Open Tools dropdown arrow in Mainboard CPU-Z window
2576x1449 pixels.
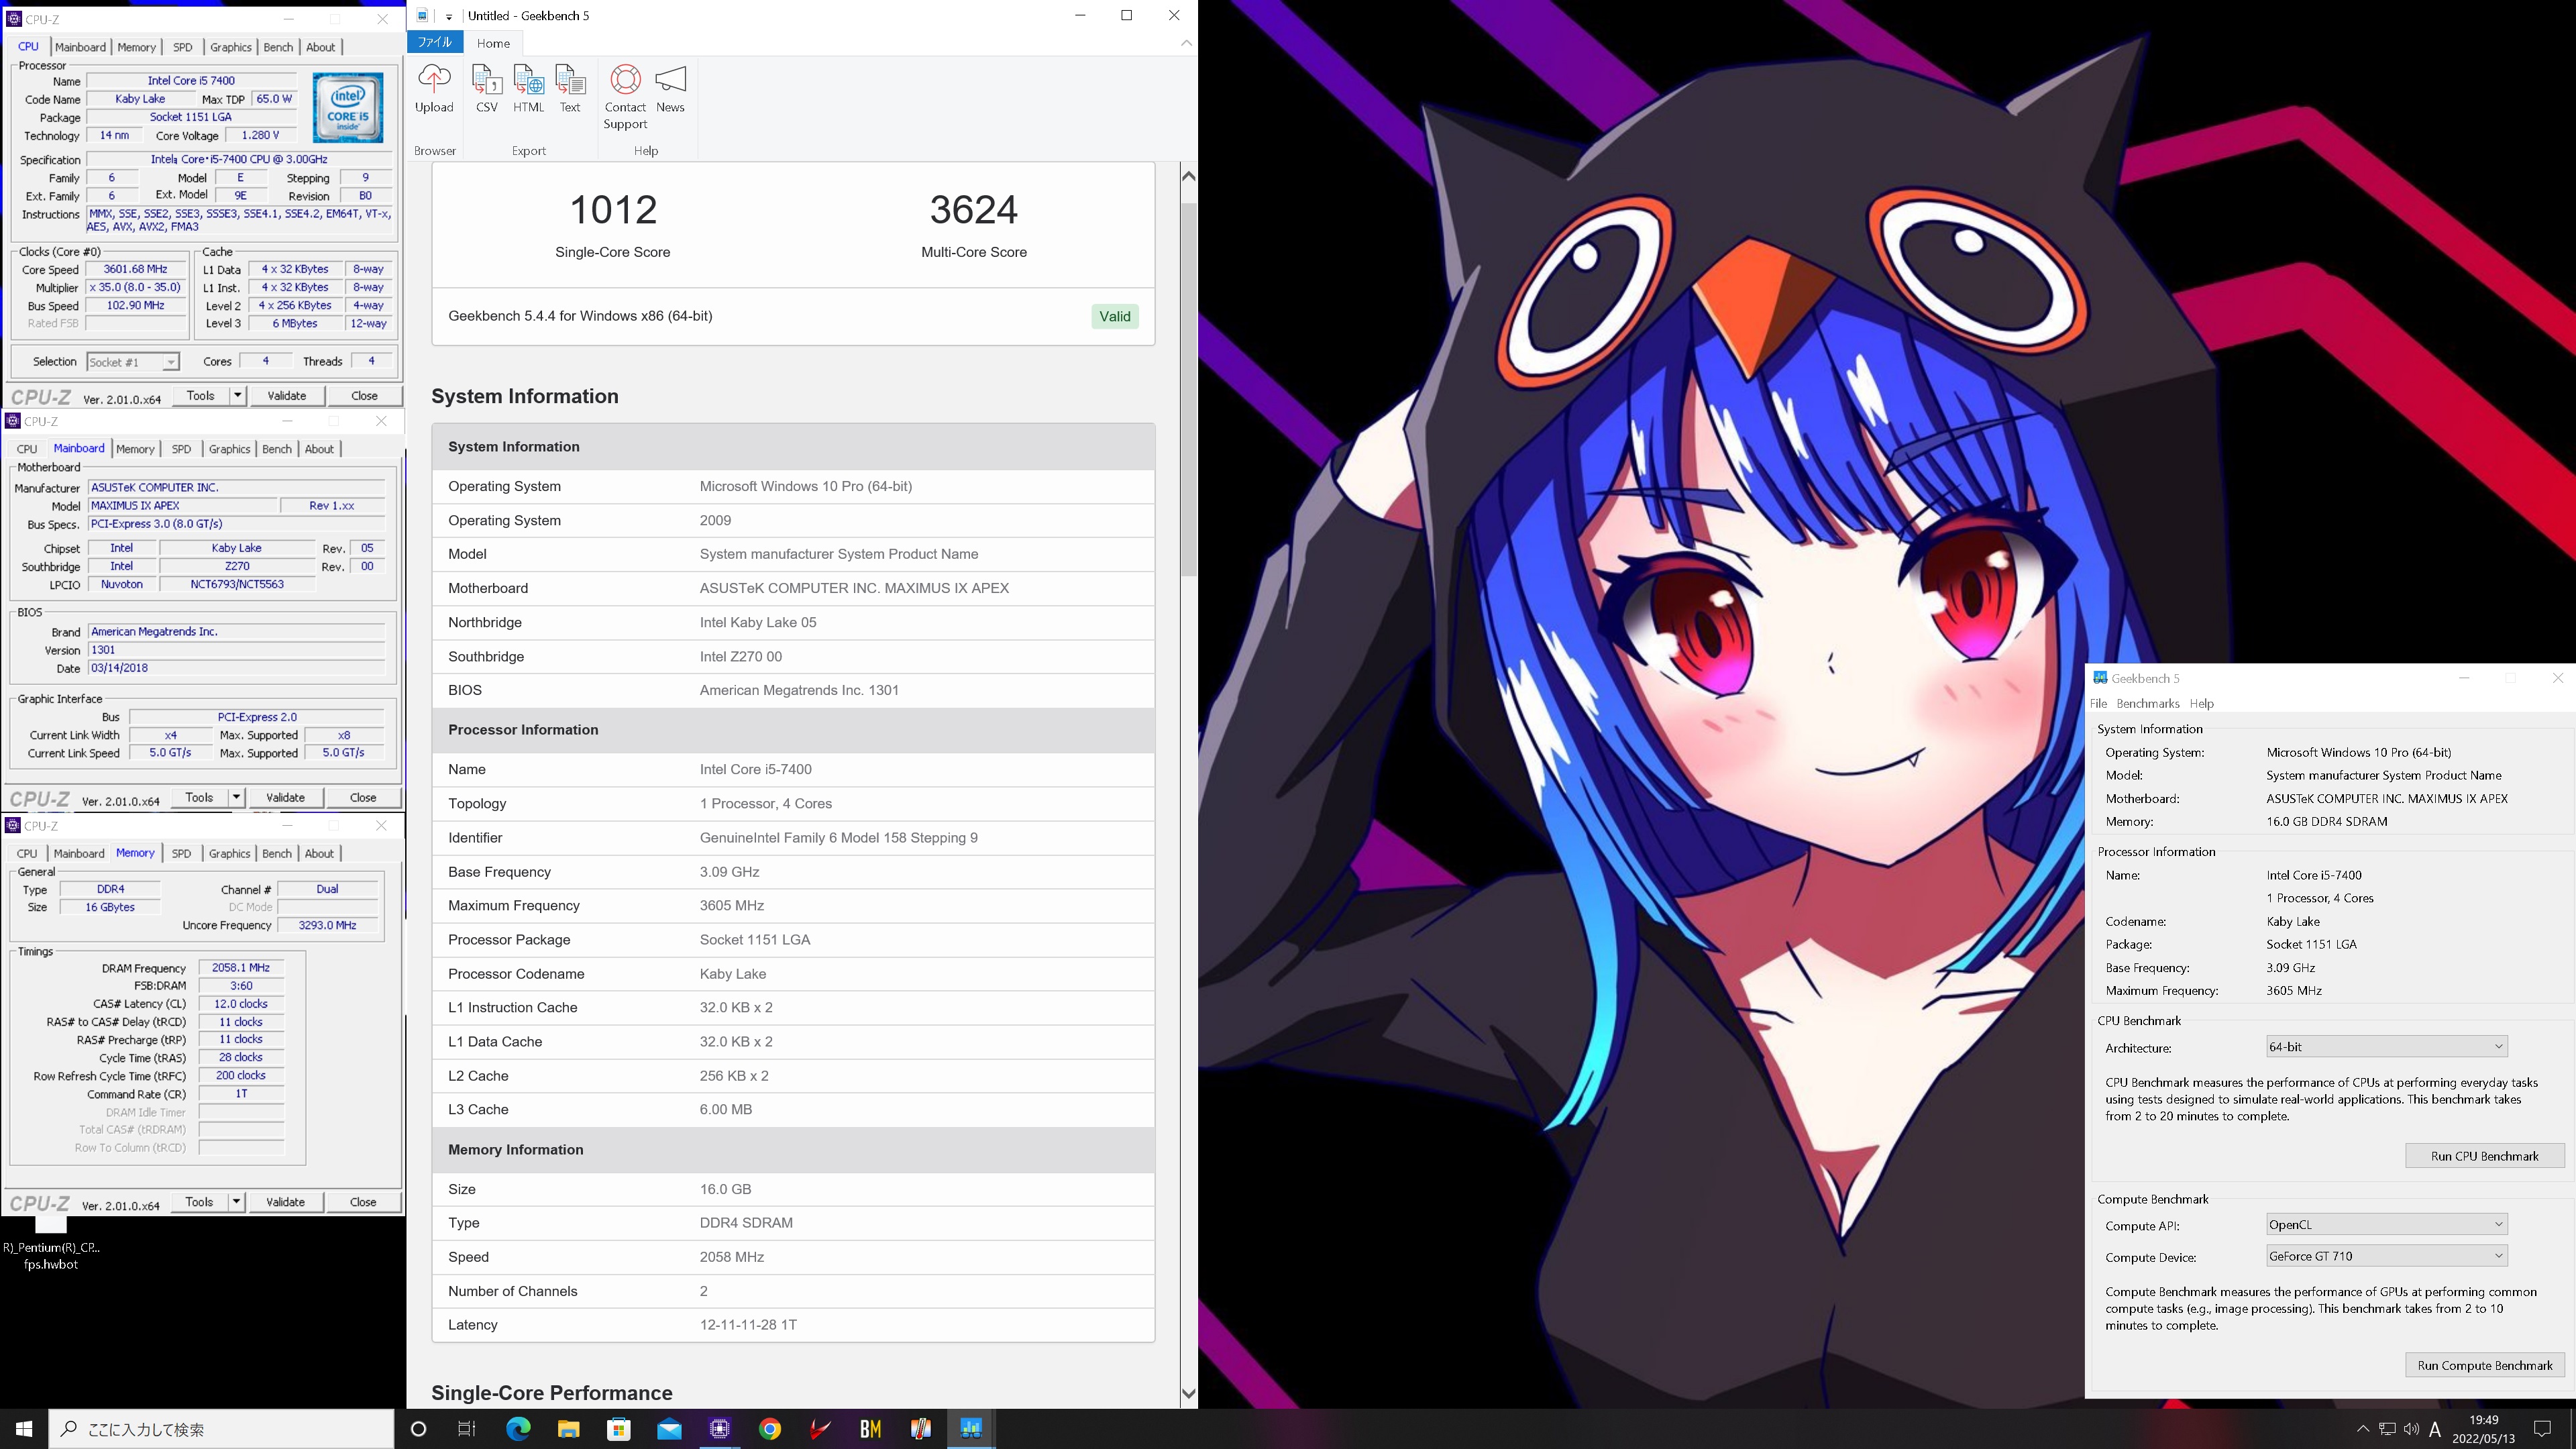[x=237, y=798]
